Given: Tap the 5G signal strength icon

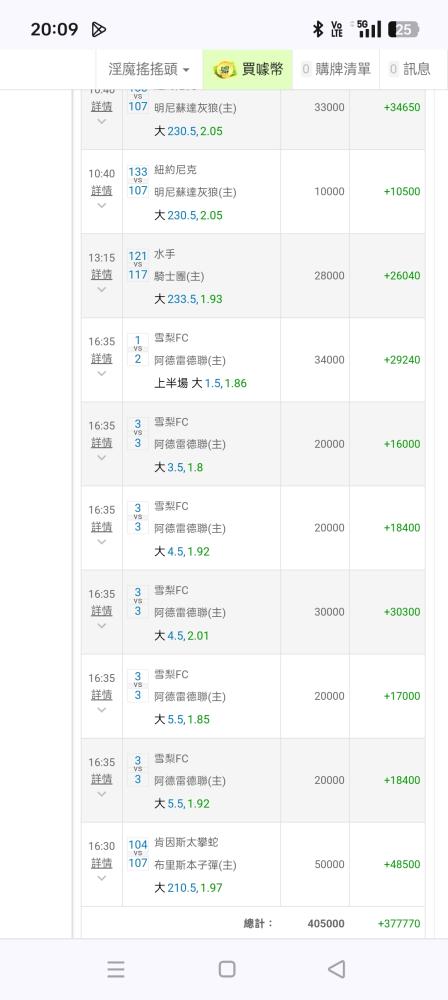Looking at the screenshot, I should click(369, 29).
